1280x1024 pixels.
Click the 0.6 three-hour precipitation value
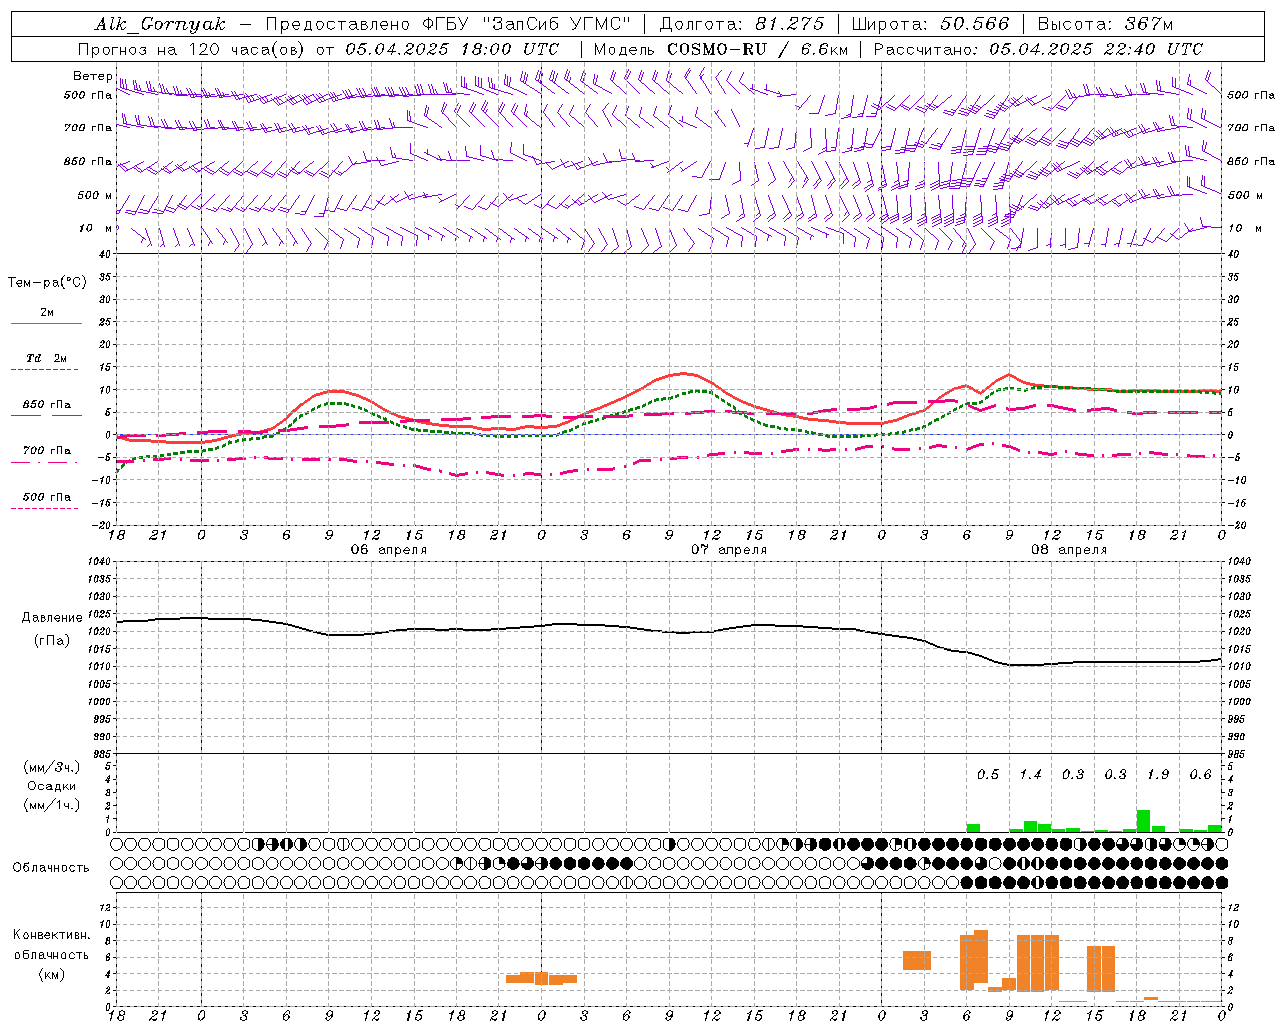tap(1201, 775)
